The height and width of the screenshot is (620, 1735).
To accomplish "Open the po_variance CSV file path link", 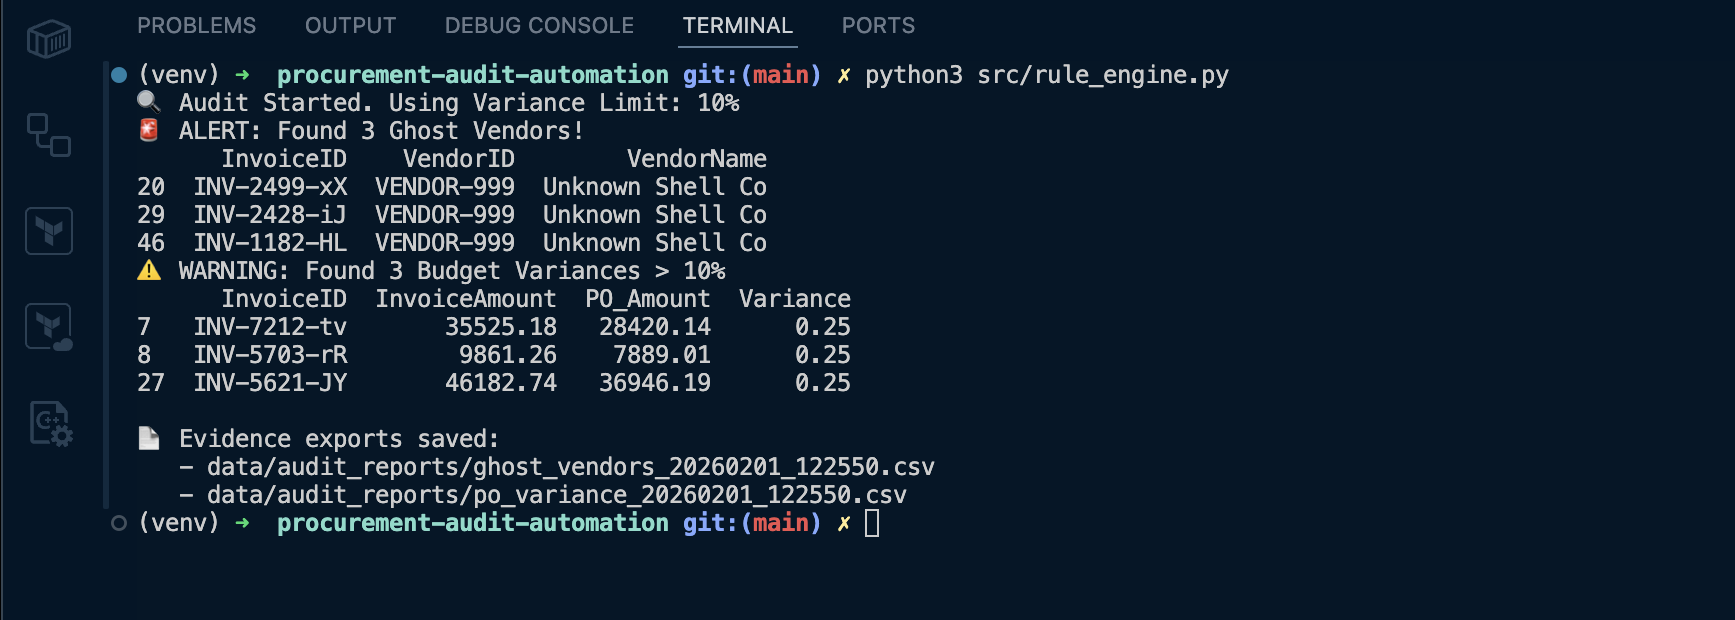I will (556, 495).
